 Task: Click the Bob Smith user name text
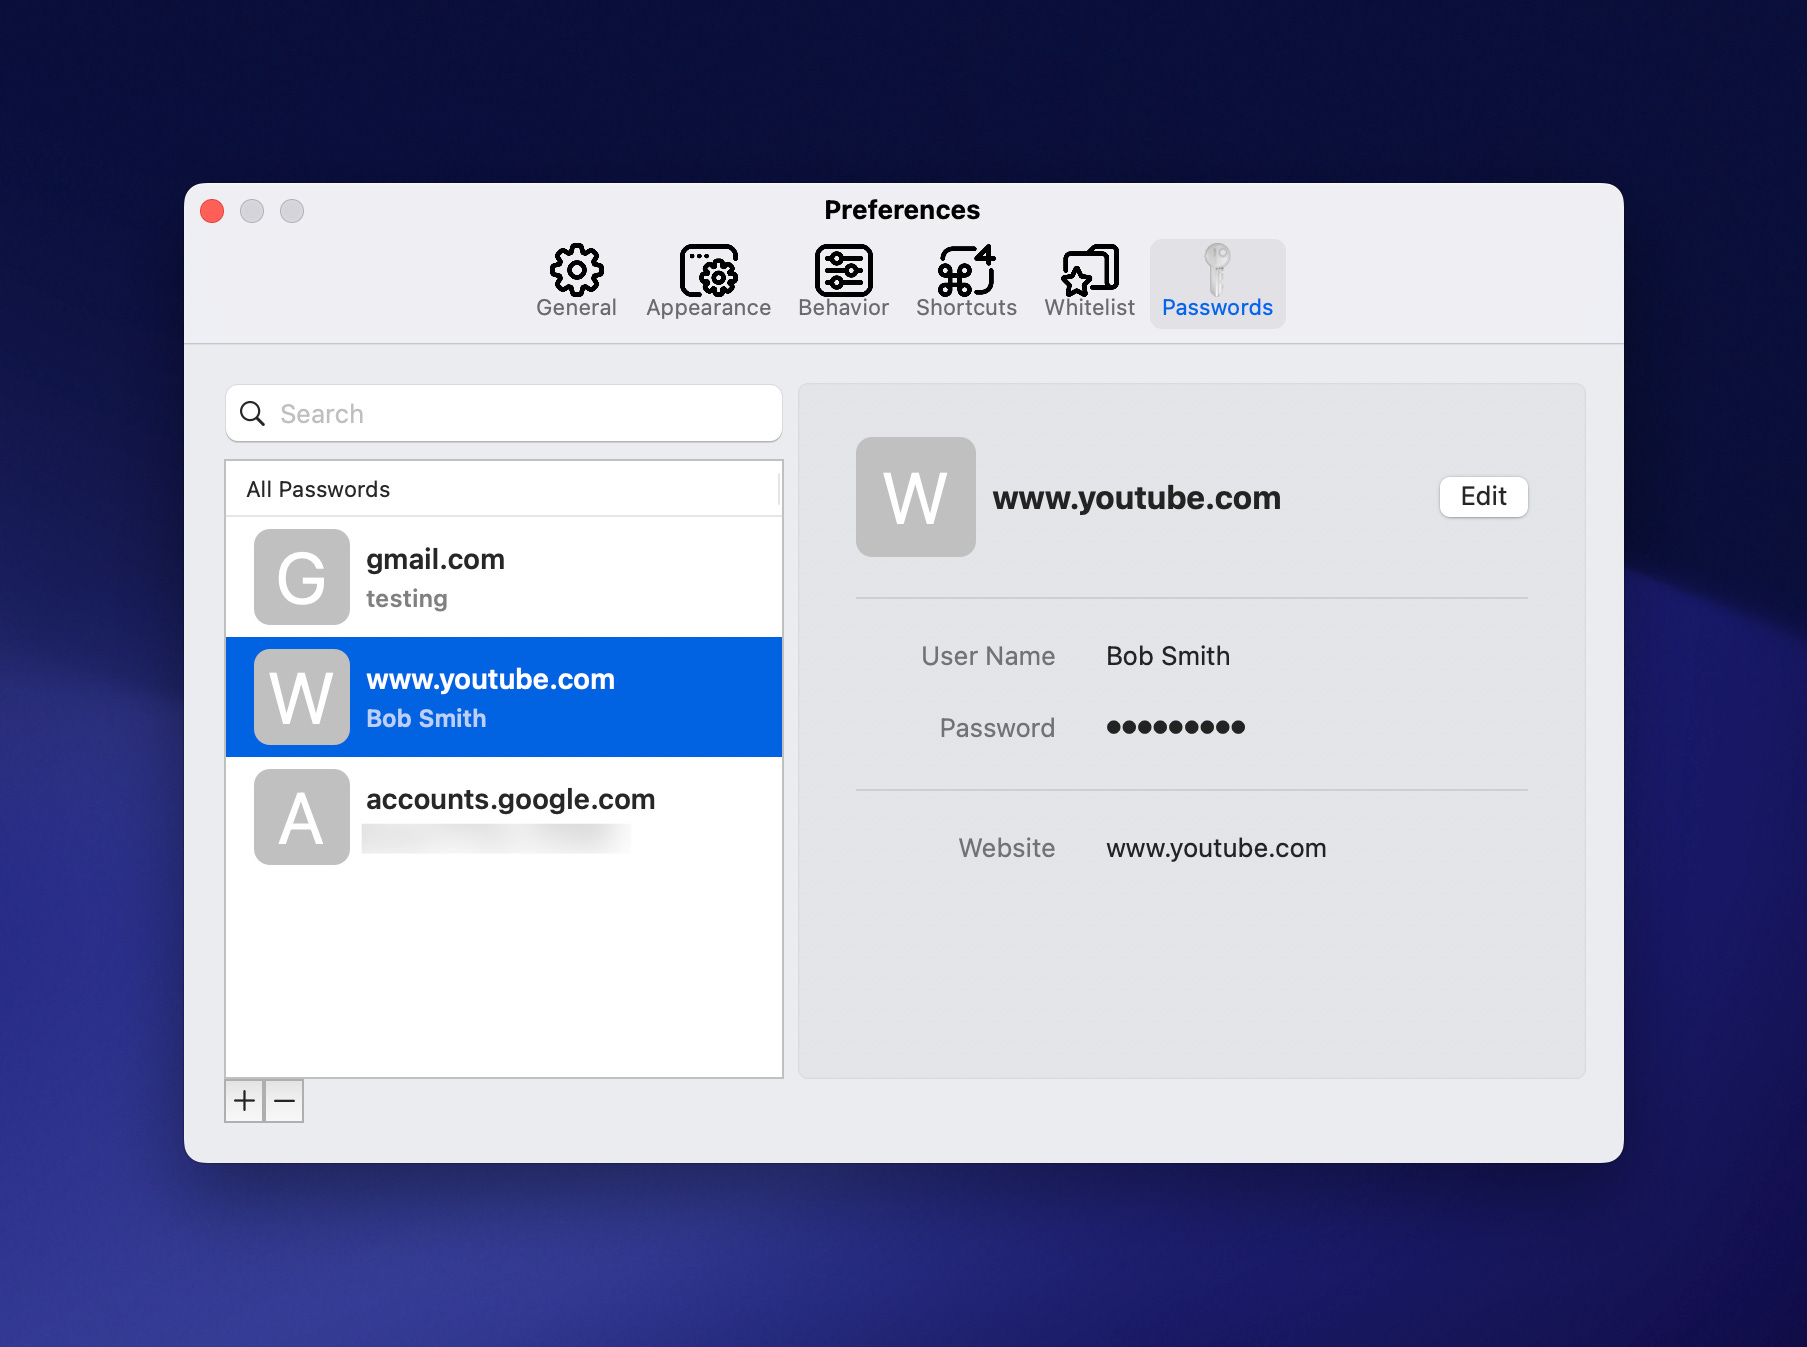tap(1167, 656)
